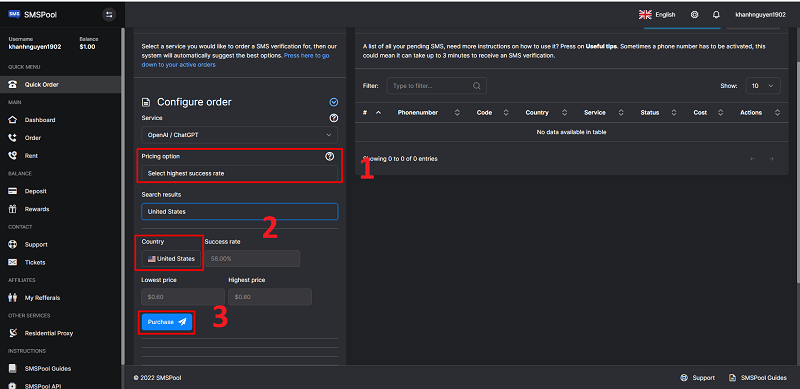Click the Service help question mark icon

pyautogui.click(x=334, y=118)
